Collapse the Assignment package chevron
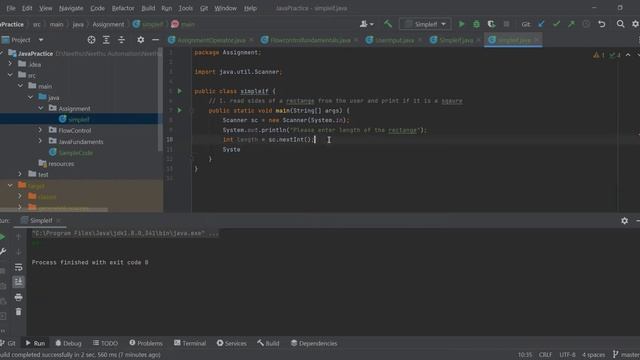 pos(40,108)
